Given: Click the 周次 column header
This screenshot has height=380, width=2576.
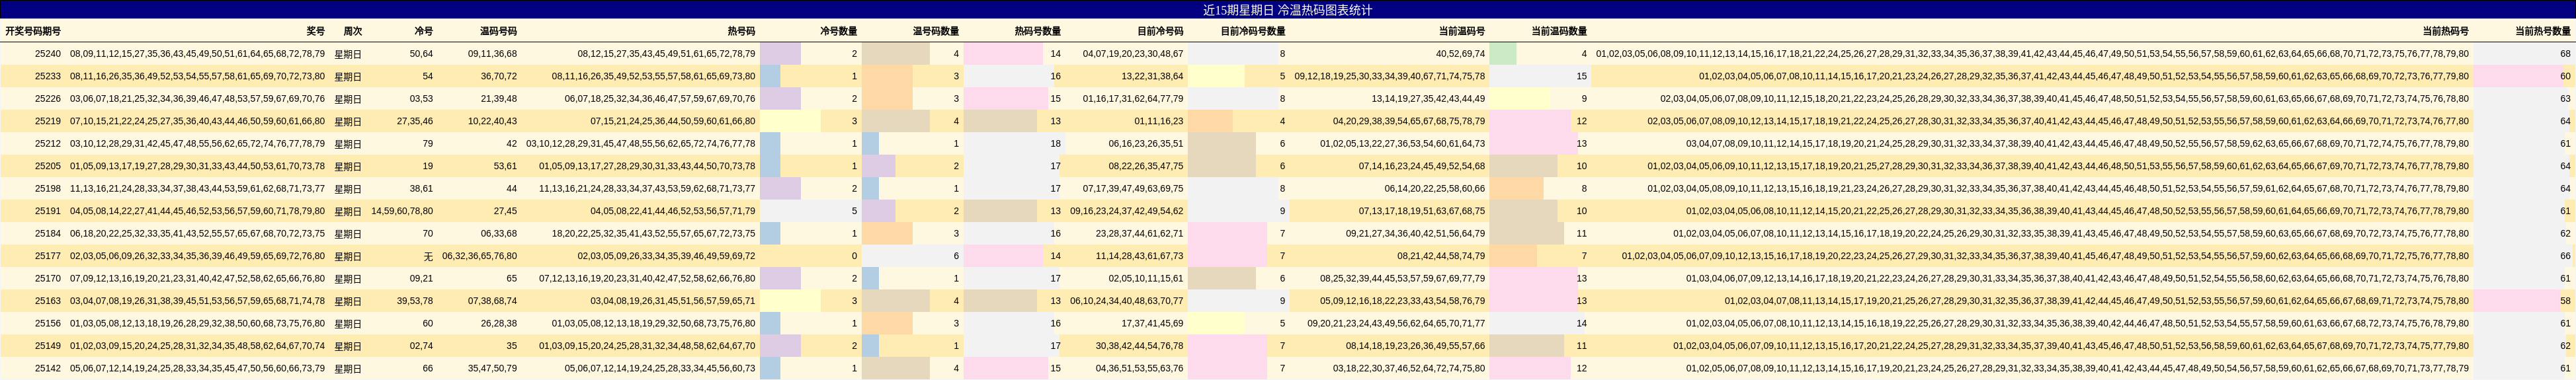Looking at the screenshot, I should (x=352, y=31).
